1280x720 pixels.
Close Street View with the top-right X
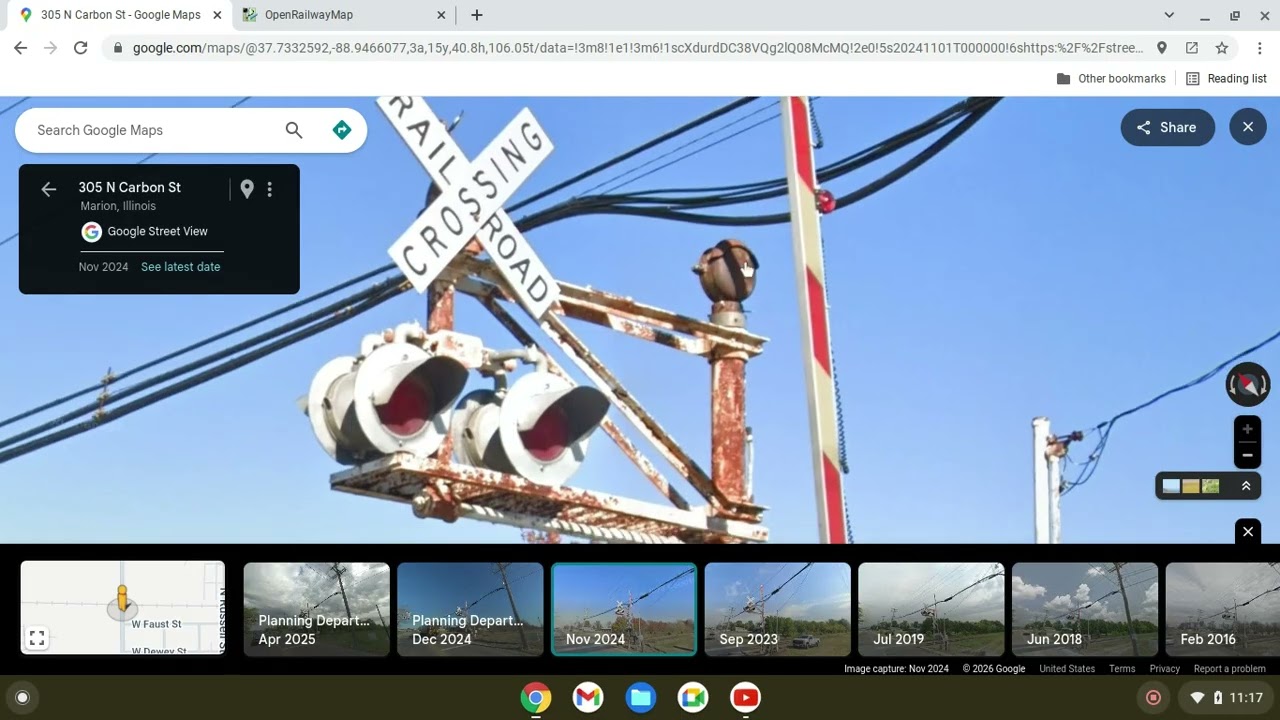(x=1248, y=127)
